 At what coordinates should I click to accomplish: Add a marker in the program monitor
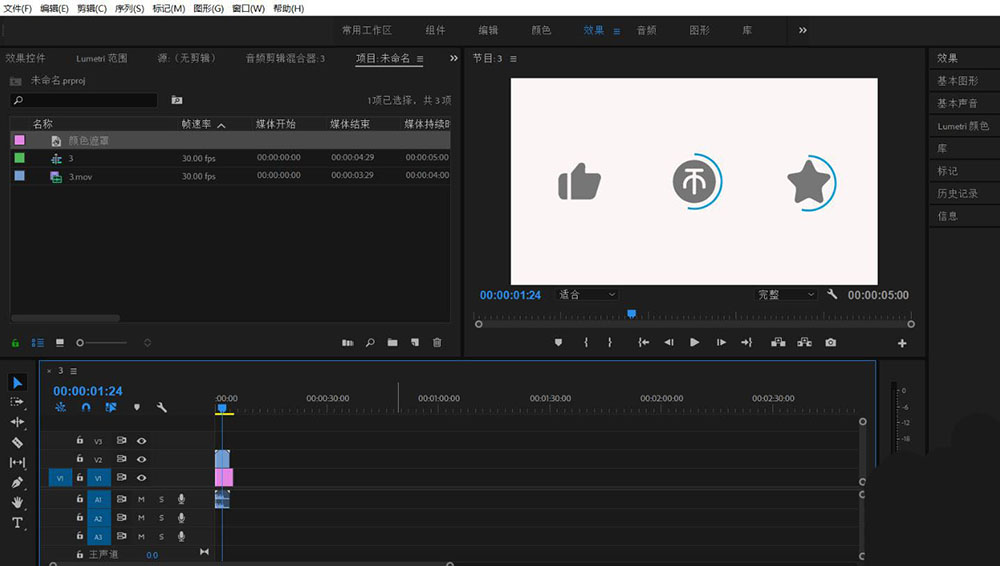coord(558,343)
